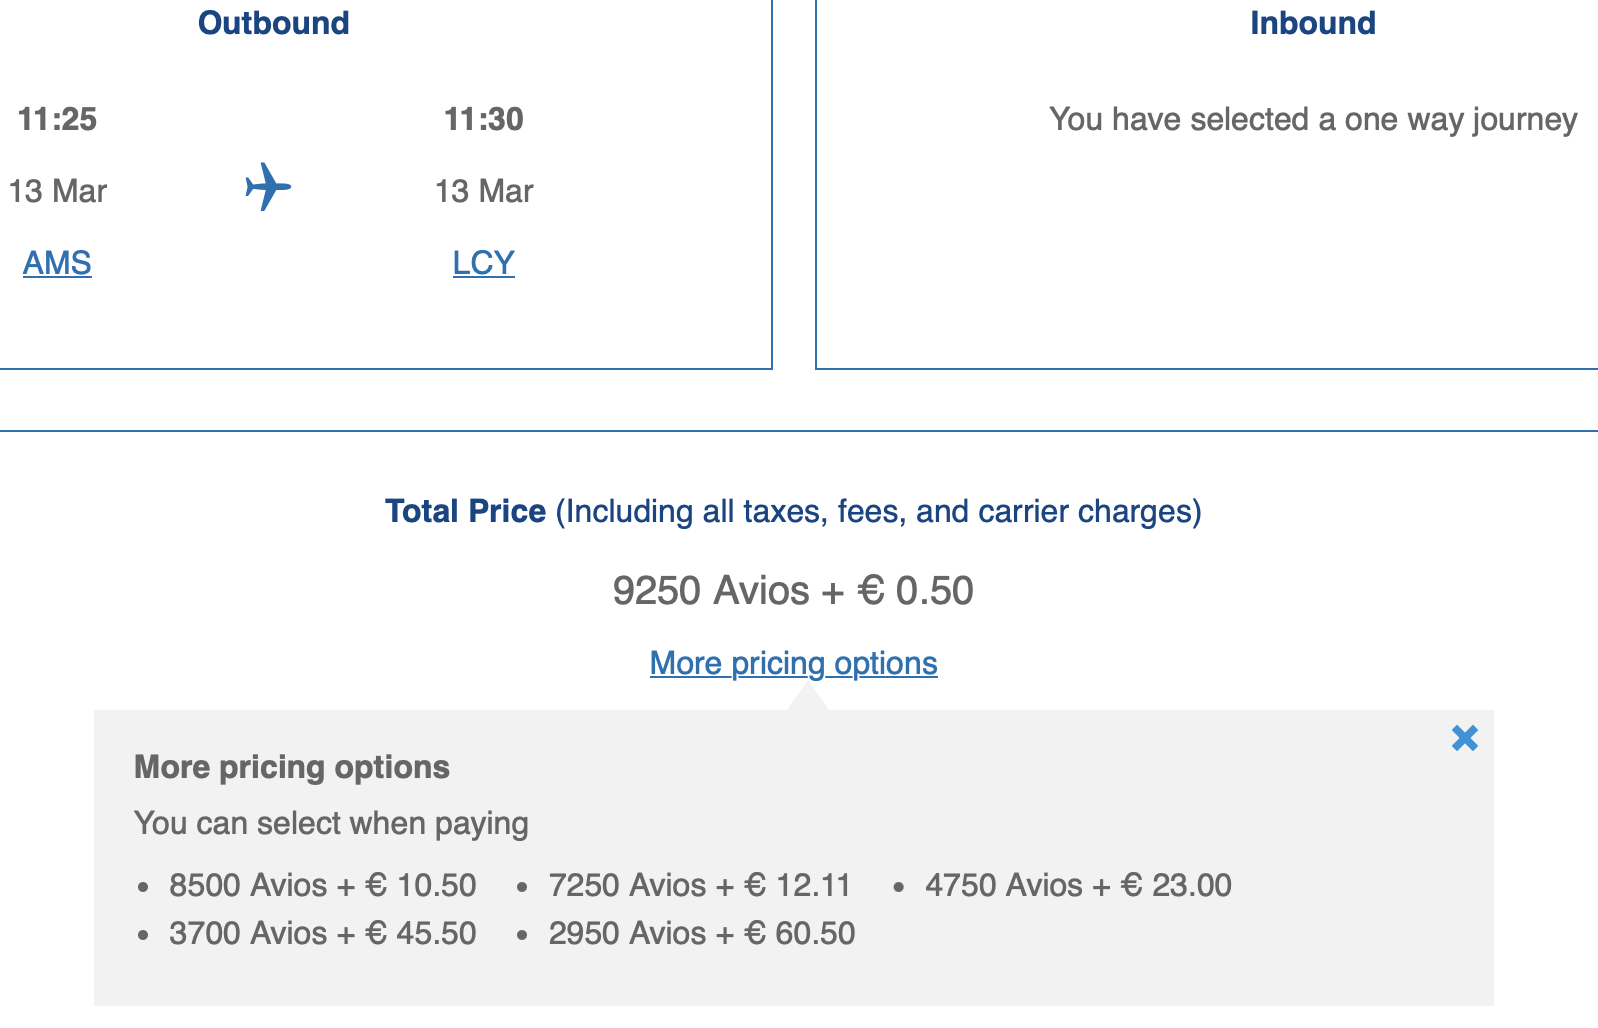Click the Outbound section heading
The height and width of the screenshot is (1028, 1598).
273,23
